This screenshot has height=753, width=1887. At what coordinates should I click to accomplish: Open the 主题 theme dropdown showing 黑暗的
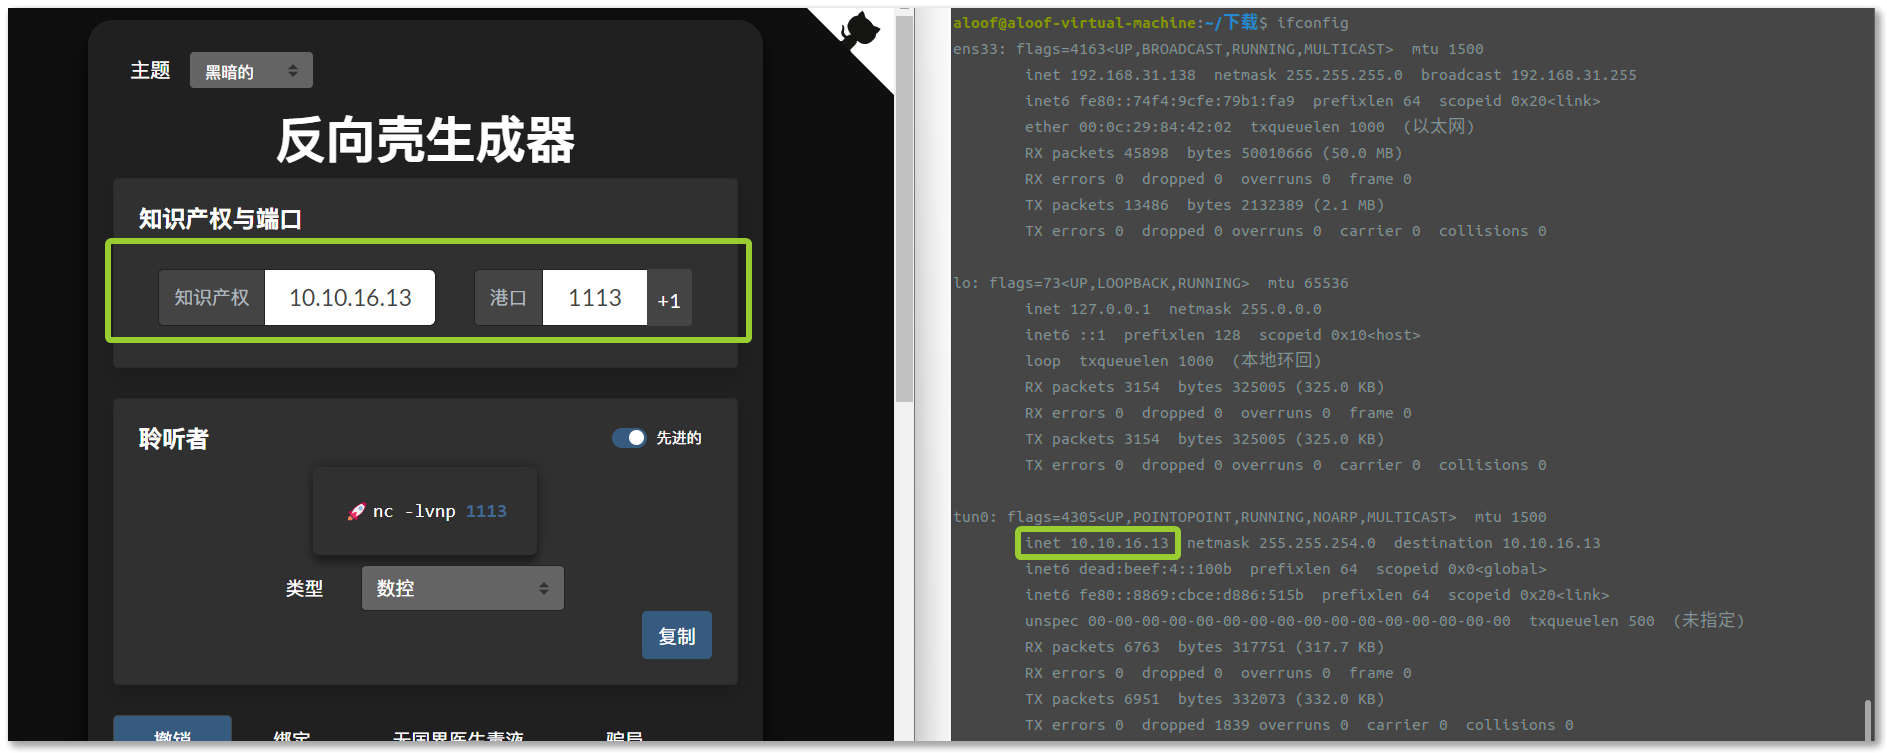pyautogui.click(x=251, y=71)
